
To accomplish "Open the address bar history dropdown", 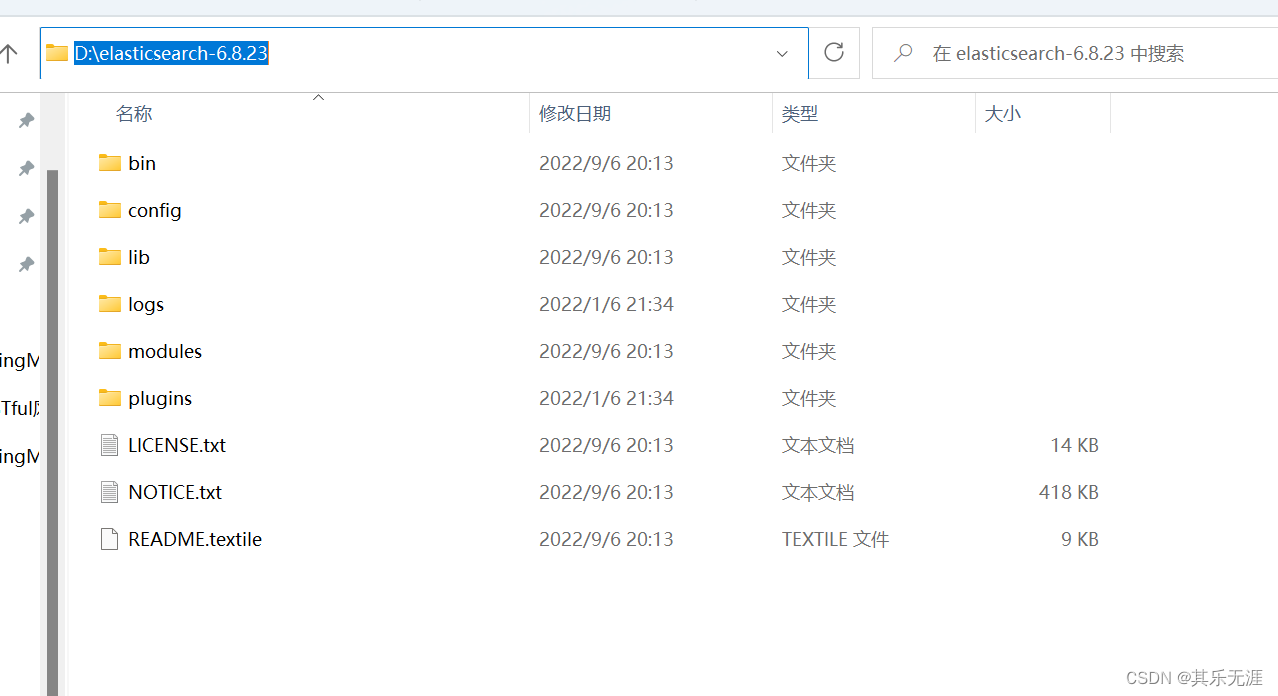I will (781, 53).
